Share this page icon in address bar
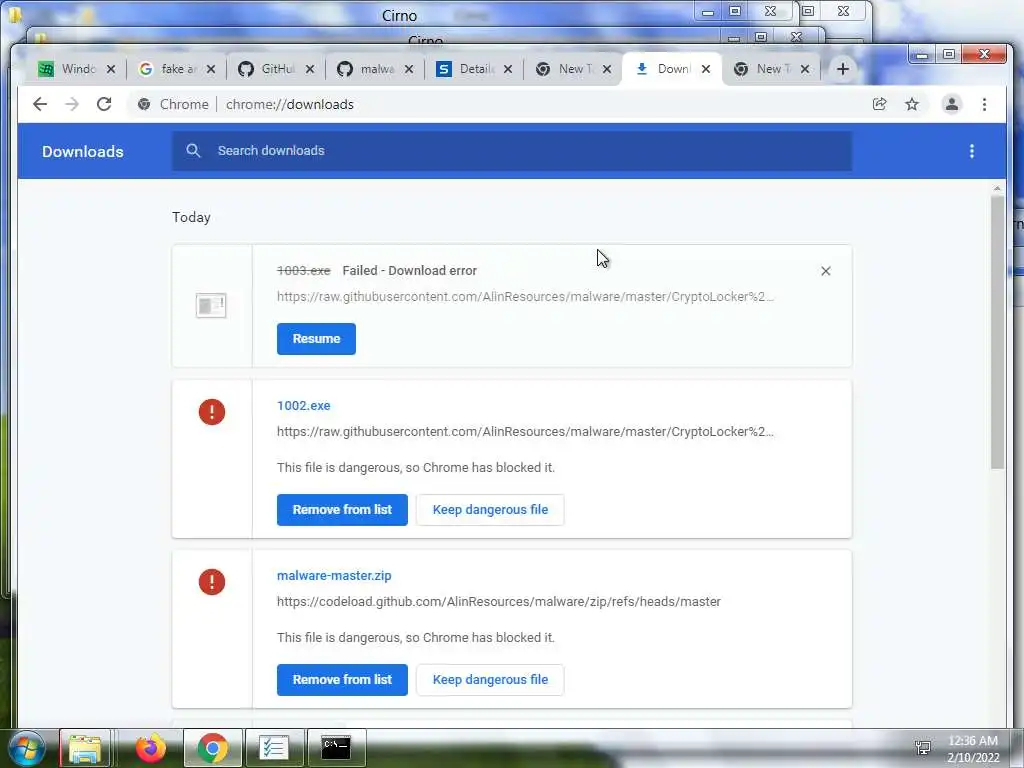The image size is (1024, 768). [880, 104]
